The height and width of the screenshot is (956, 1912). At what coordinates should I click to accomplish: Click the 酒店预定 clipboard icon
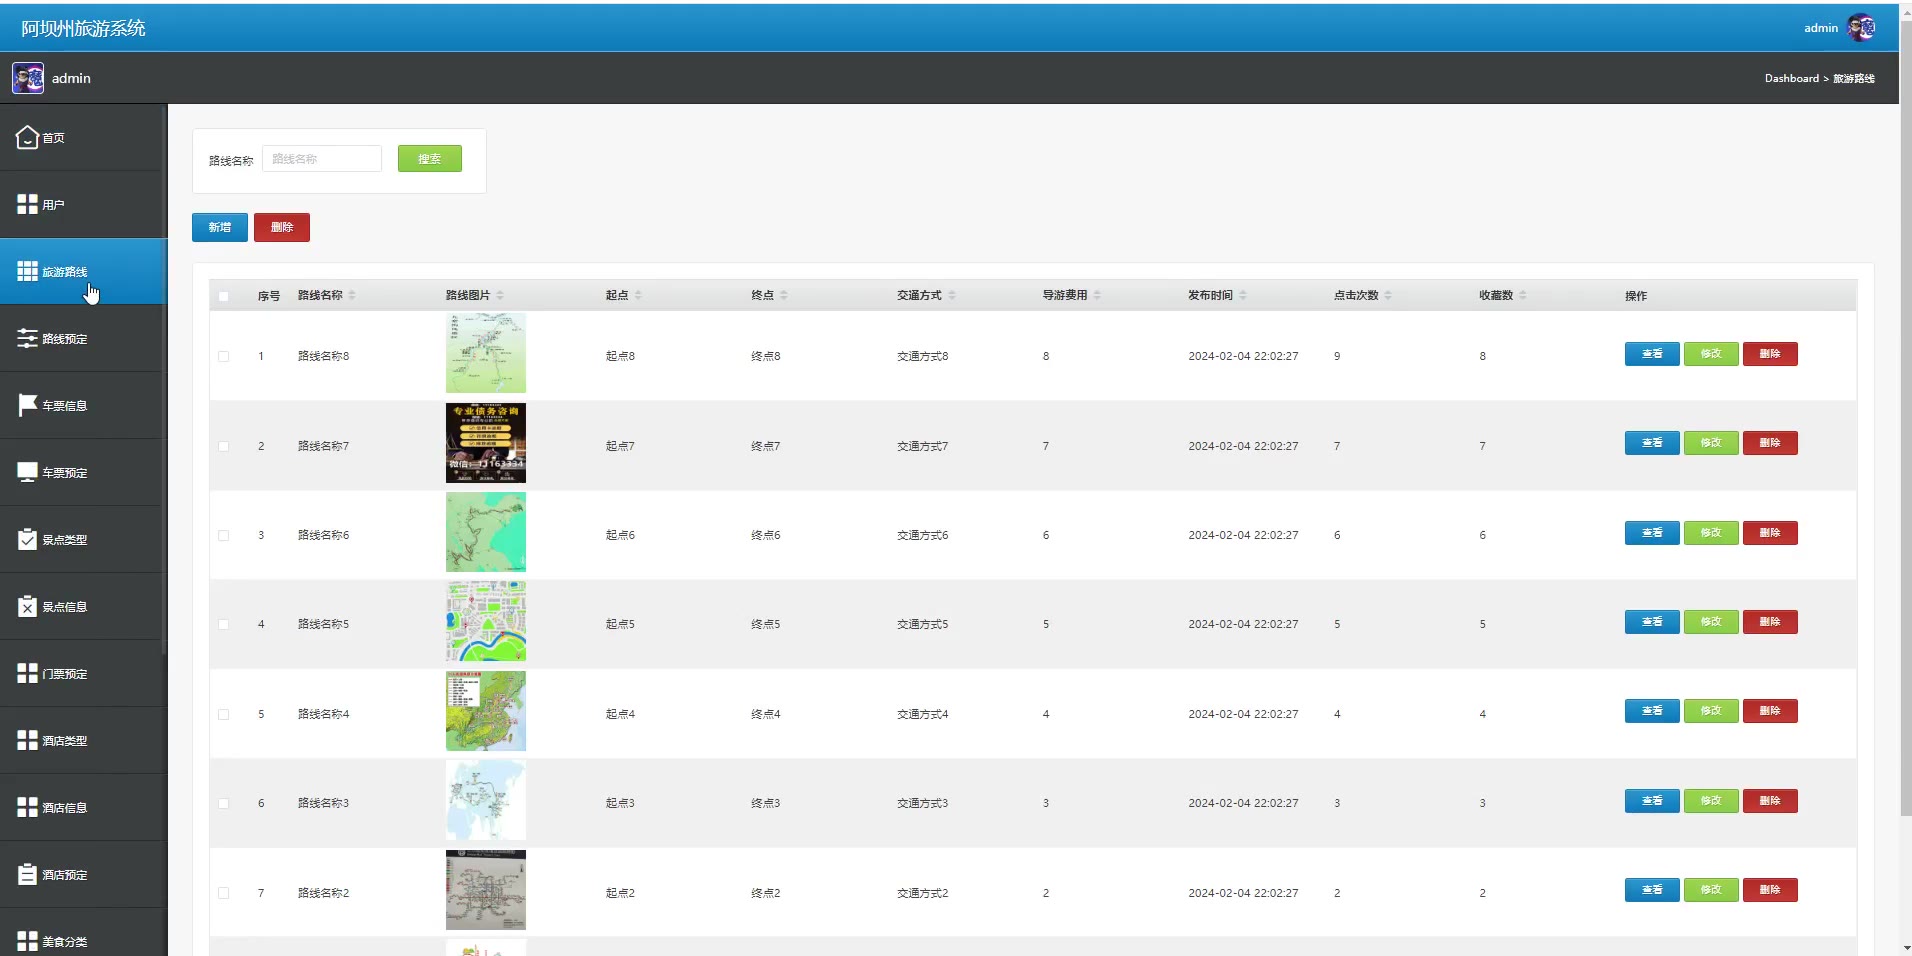(x=27, y=874)
